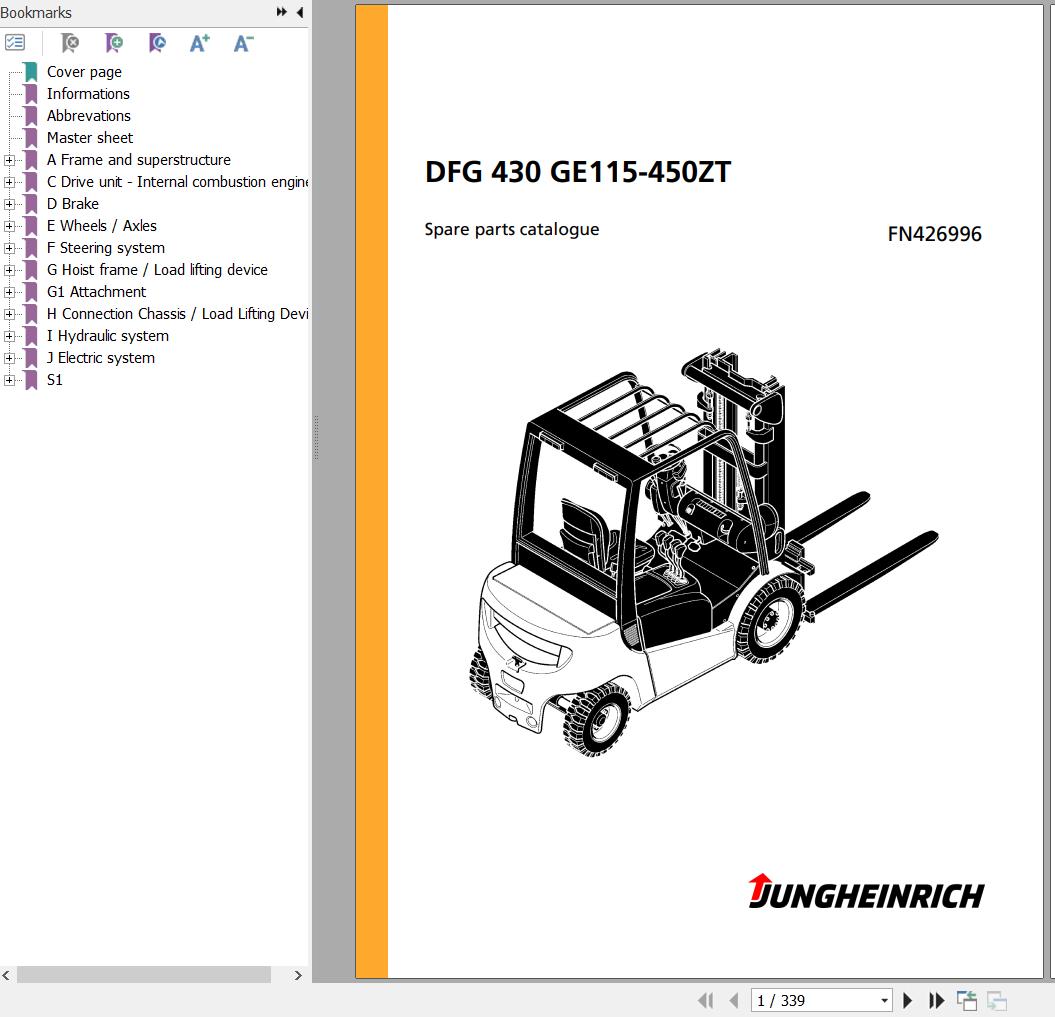Go to the Master sheet bookmark
The image size is (1055, 1017).
click(90, 137)
